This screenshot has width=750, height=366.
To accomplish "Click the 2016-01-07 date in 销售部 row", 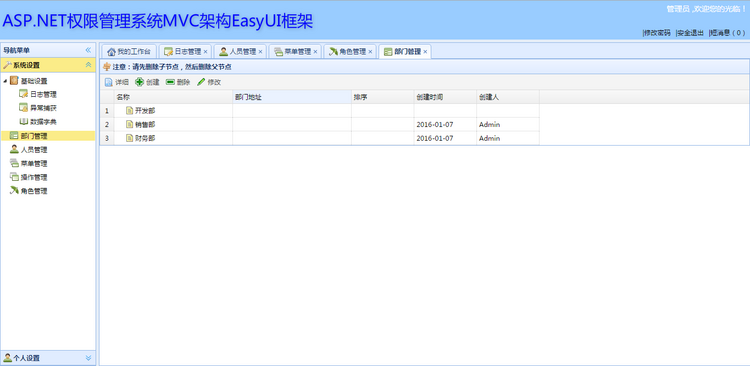I will point(435,124).
